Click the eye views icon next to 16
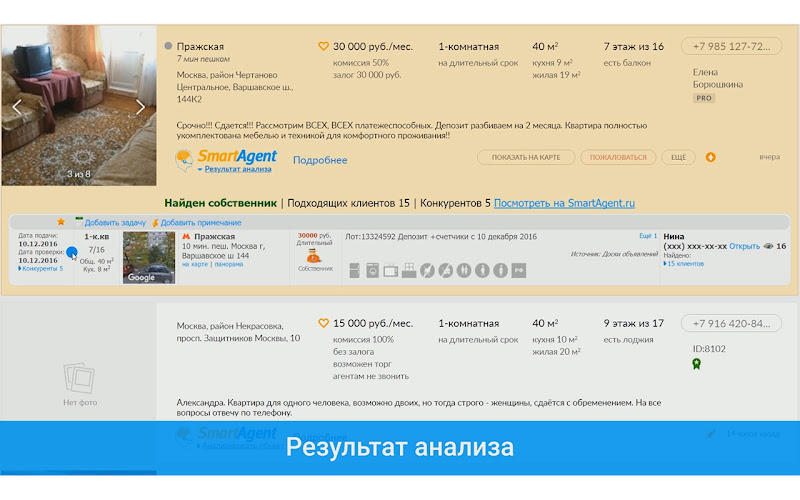 click(768, 246)
